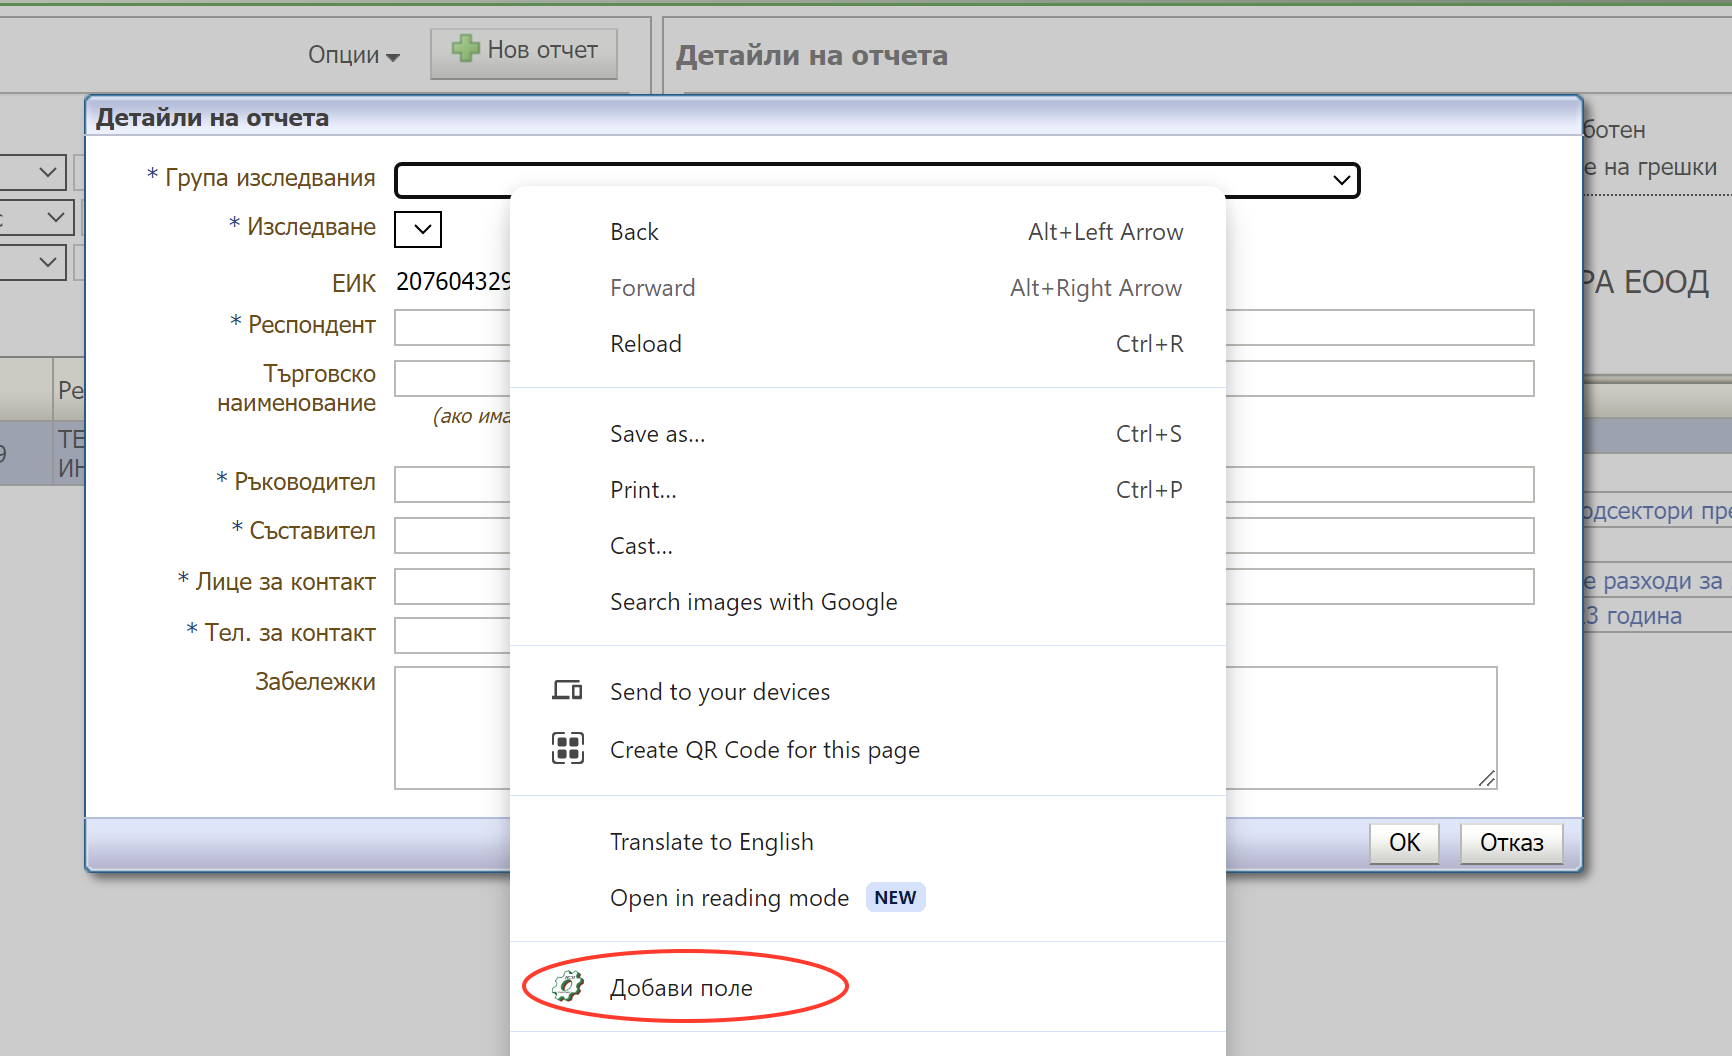Click the Тел. за контакт input field
Image resolution: width=1732 pixels, height=1056 pixels.
(452, 635)
